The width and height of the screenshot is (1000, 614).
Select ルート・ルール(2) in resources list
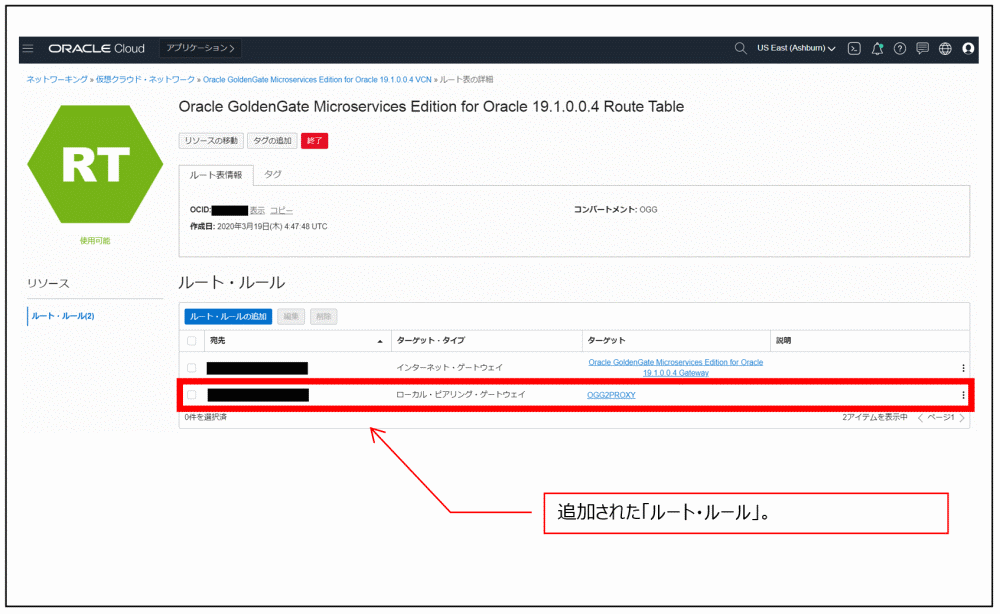[x=63, y=316]
